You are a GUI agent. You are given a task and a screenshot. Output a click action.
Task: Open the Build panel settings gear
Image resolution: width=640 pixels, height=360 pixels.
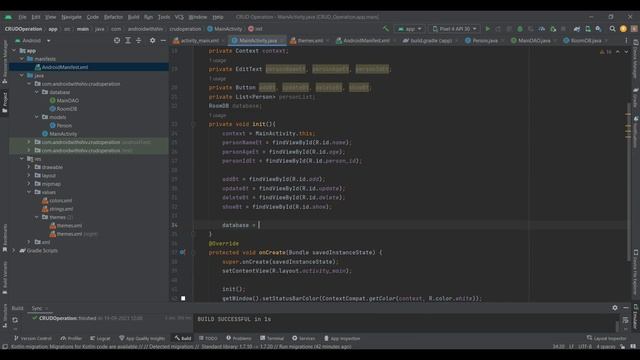(615, 308)
